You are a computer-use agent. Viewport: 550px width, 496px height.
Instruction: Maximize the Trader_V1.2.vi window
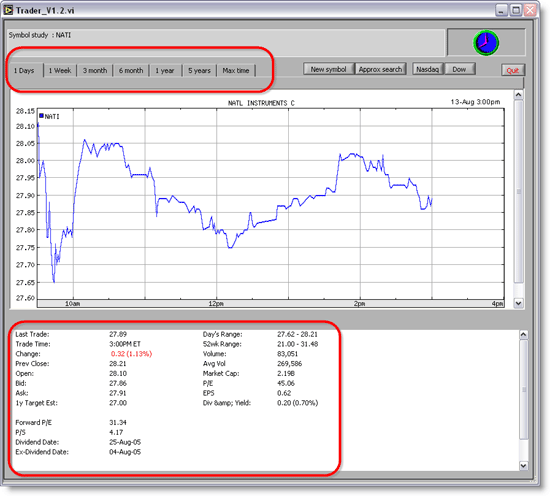(516, 10)
